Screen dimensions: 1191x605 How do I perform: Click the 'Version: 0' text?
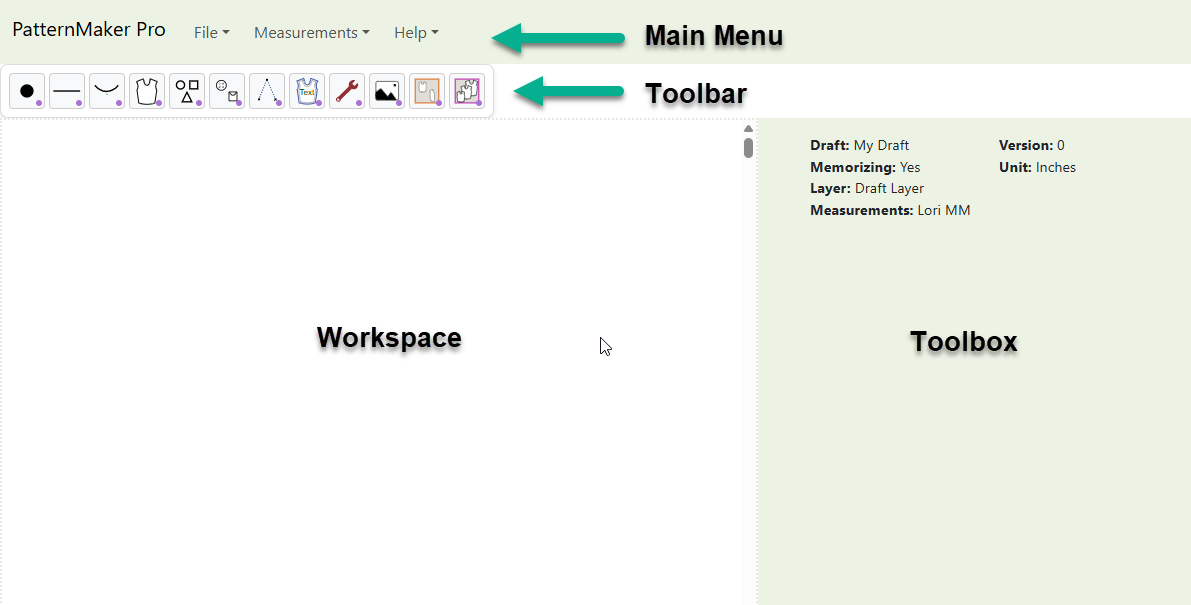(1031, 145)
